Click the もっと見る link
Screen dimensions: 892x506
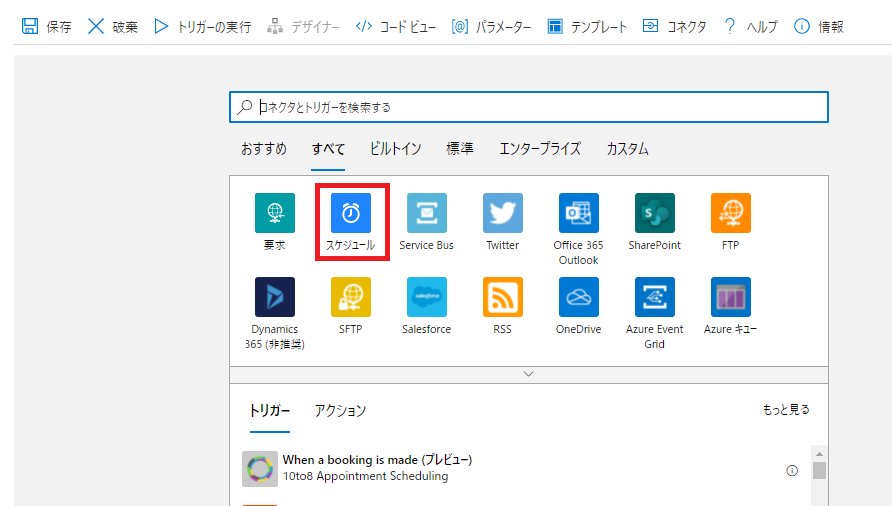pyautogui.click(x=786, y=409)
